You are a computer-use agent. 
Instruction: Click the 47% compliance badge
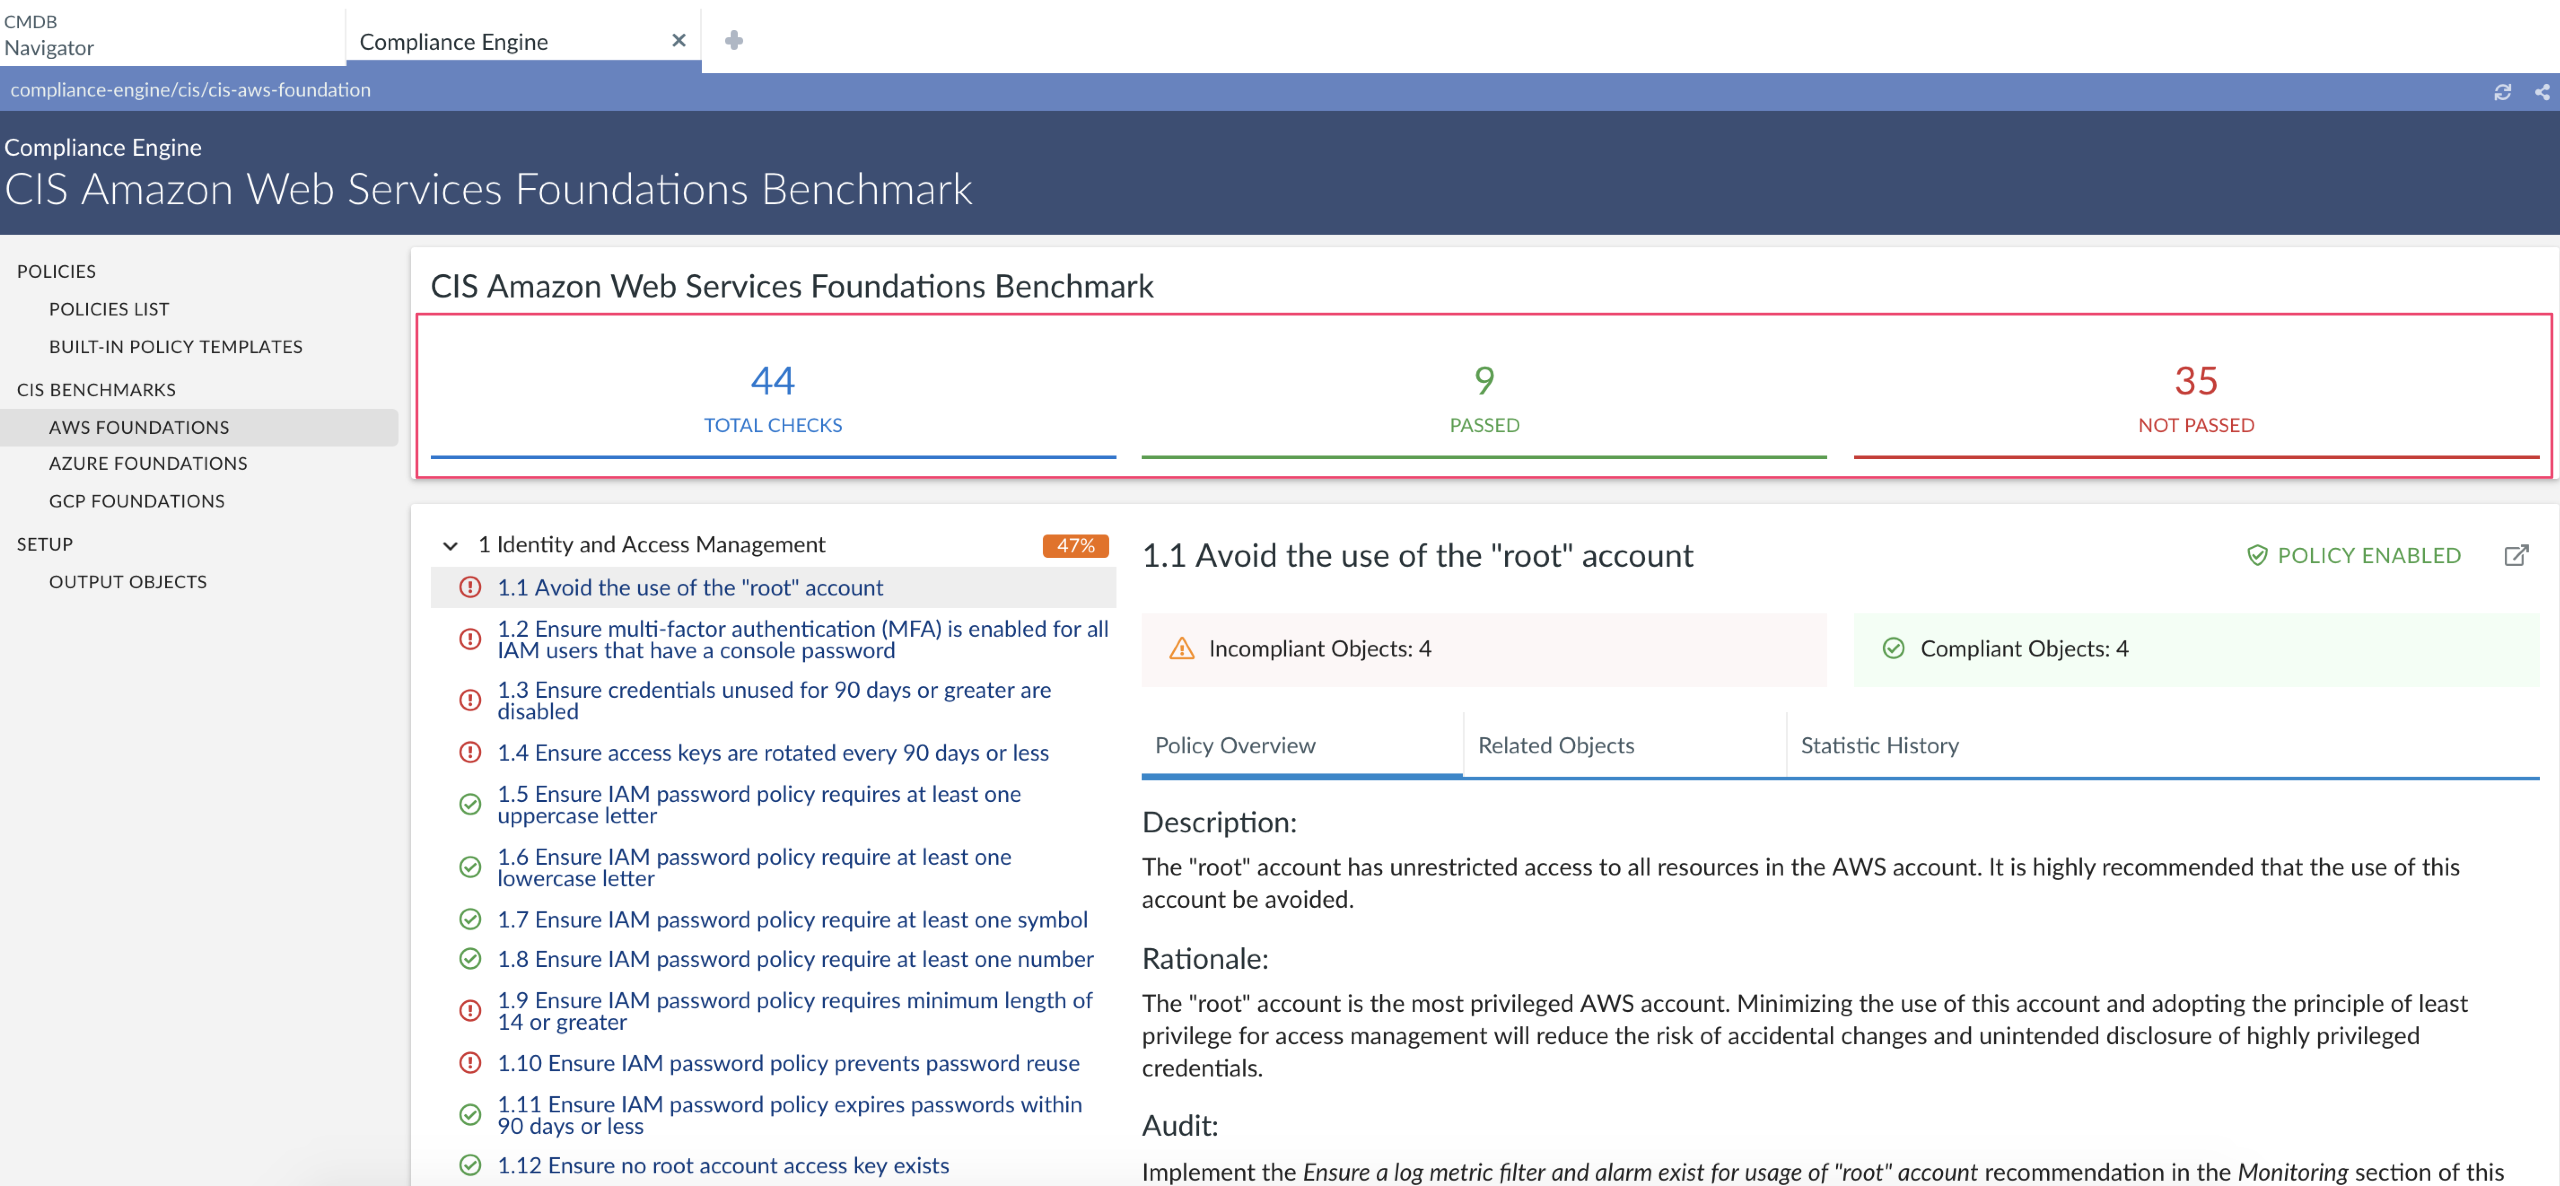tap(1075, 546)
